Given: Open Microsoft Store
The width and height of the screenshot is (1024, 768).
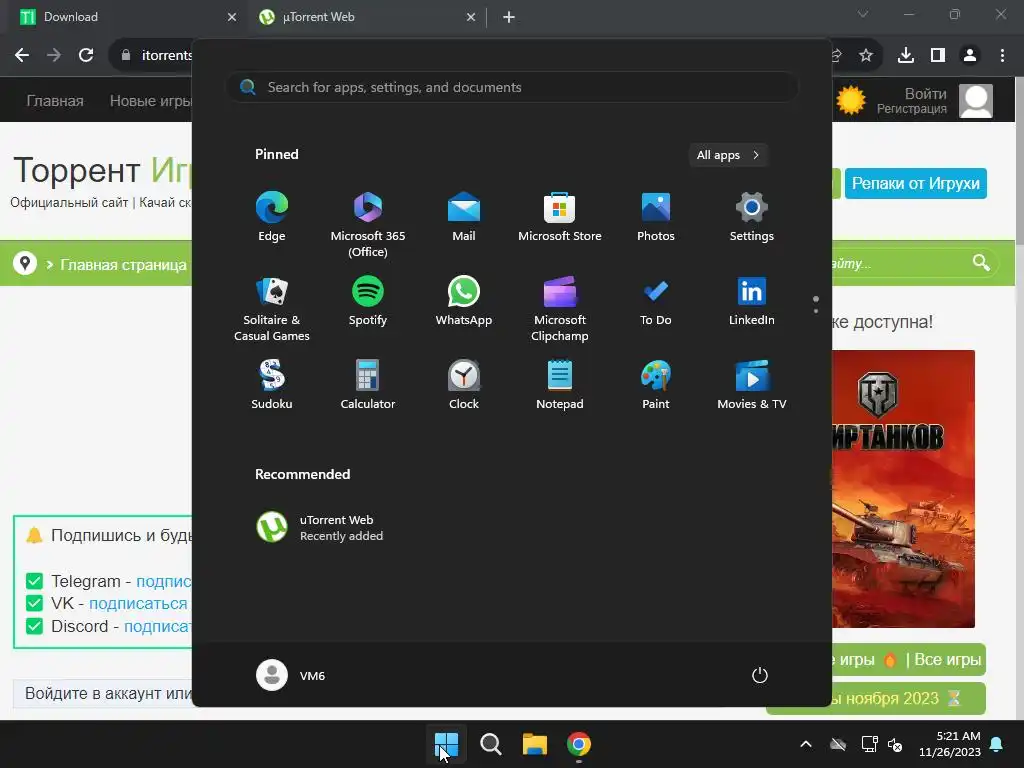Looking at the screenshot, I should pos(560,217).
